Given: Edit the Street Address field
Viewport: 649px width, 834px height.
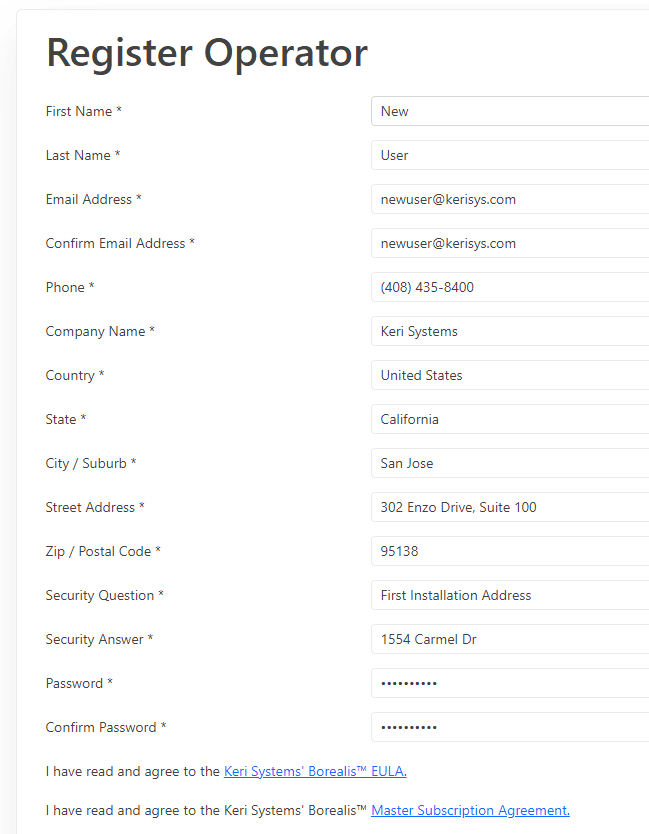Looking at the screenshot, I should click(510, 507).
